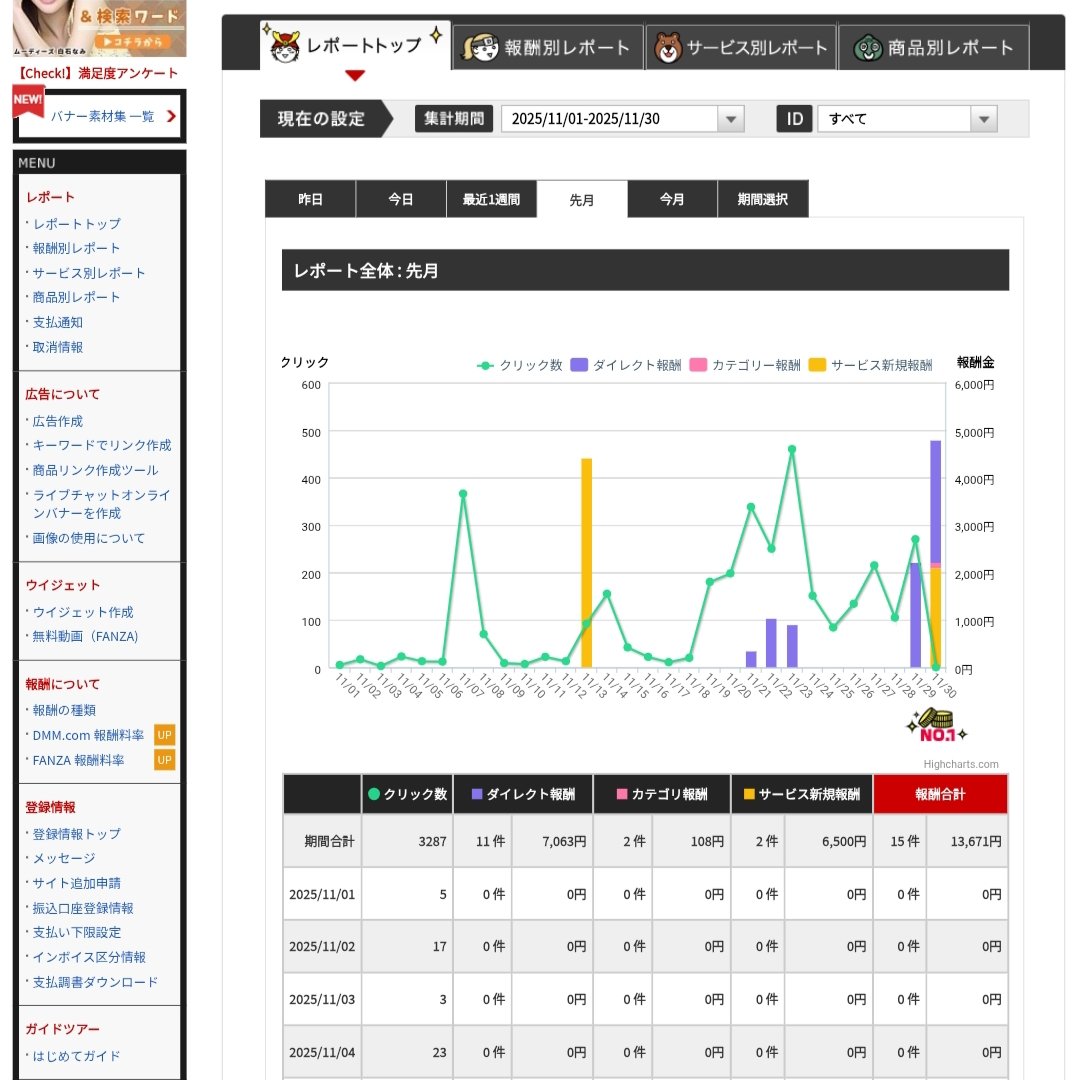The width and height of the screenshot is (1080, 1080).
Task: Select the 先月 period tab
Action: pyautogui.click(x=581, y=200)
